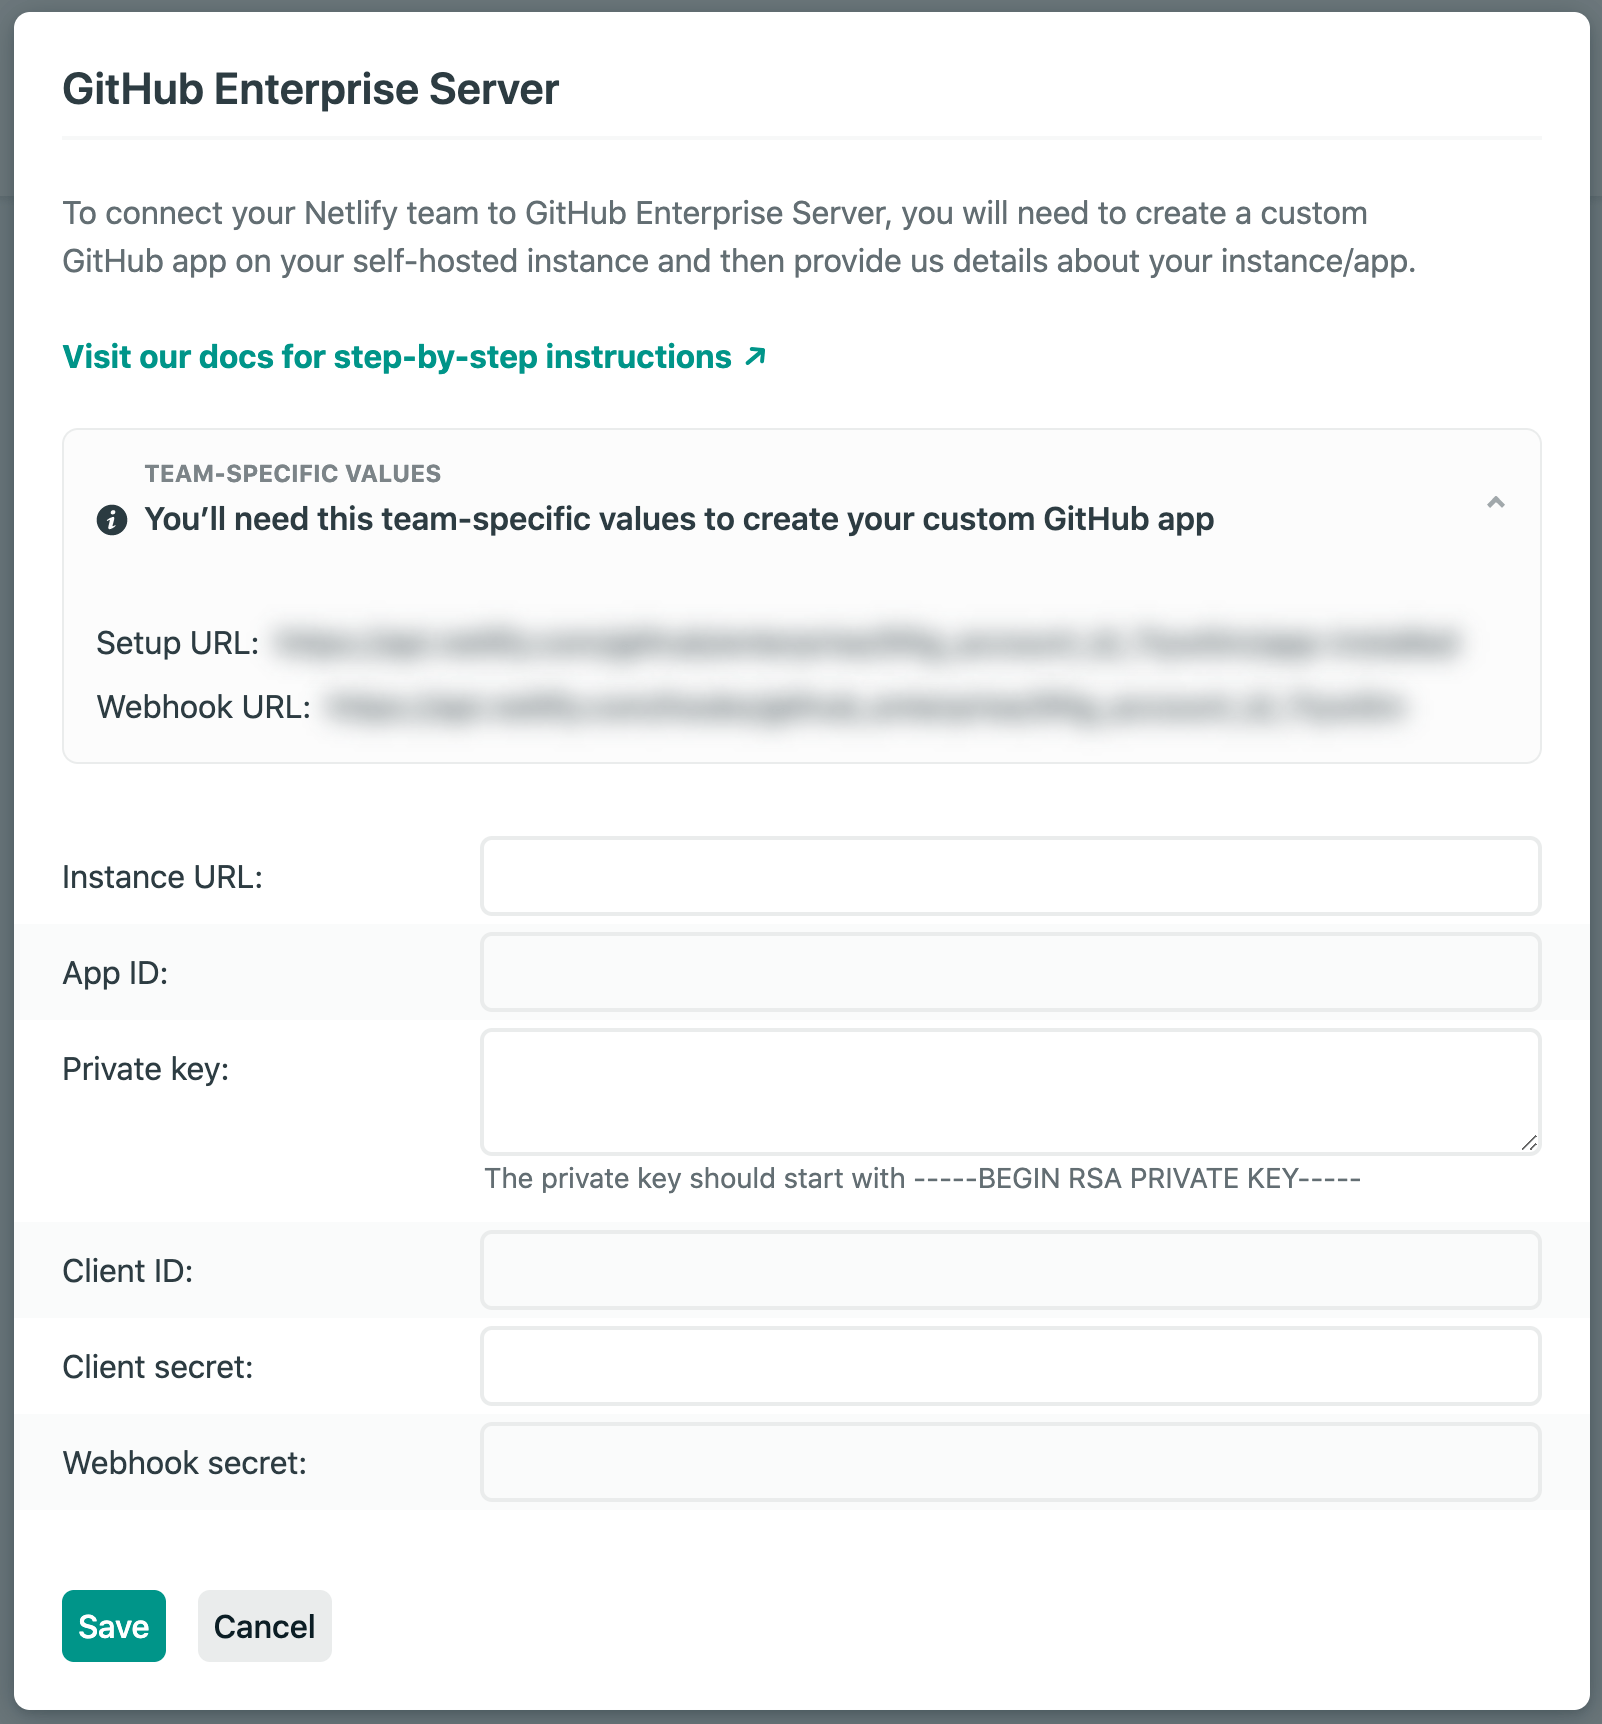Click the arrow icon next to docs link
Screen dimensions: 1602x1724
click(x=753, y=355)
